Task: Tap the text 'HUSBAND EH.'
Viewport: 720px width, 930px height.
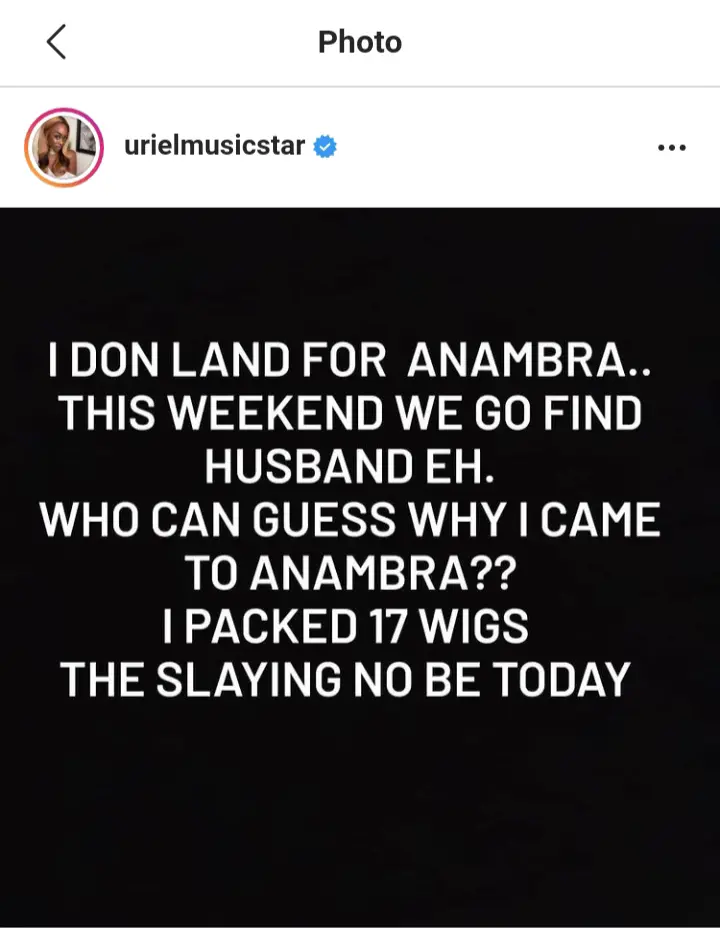Action: click(x=350, y=467)
